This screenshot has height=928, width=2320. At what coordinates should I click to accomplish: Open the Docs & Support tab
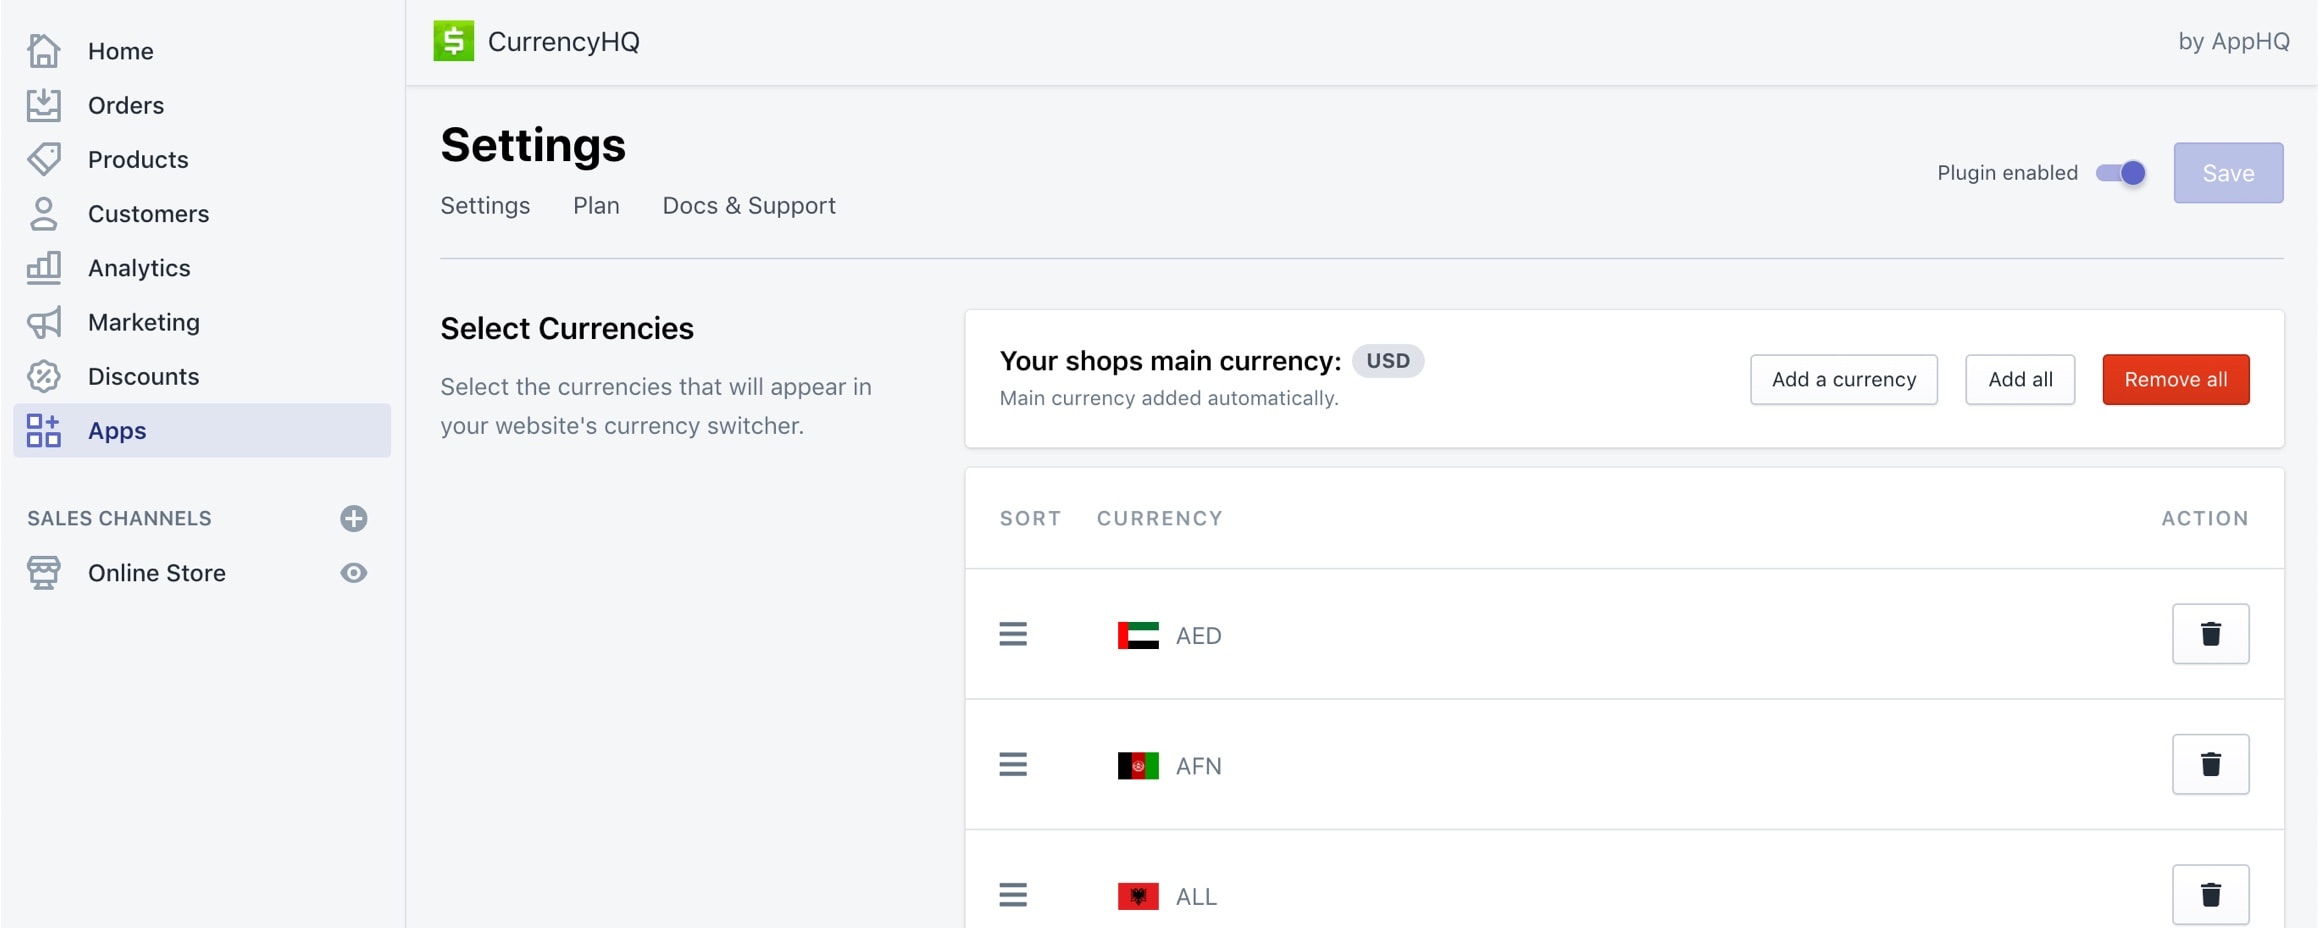coord(748,206)
